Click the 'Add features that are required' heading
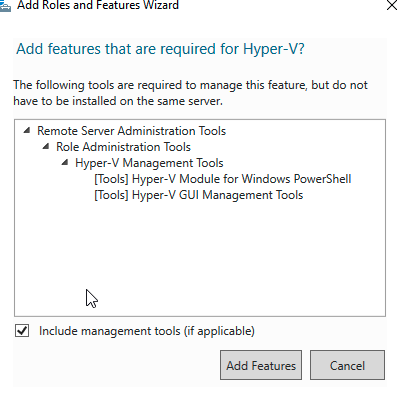Image resolution: width=406 pixels, height=404 pixels. point(160,49)
